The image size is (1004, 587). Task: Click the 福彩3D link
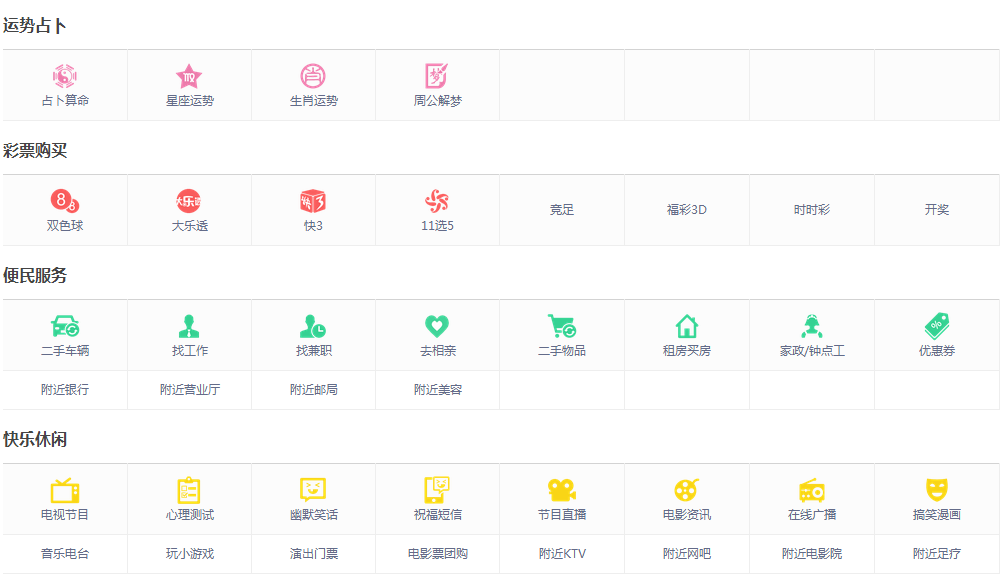[686, 210]
